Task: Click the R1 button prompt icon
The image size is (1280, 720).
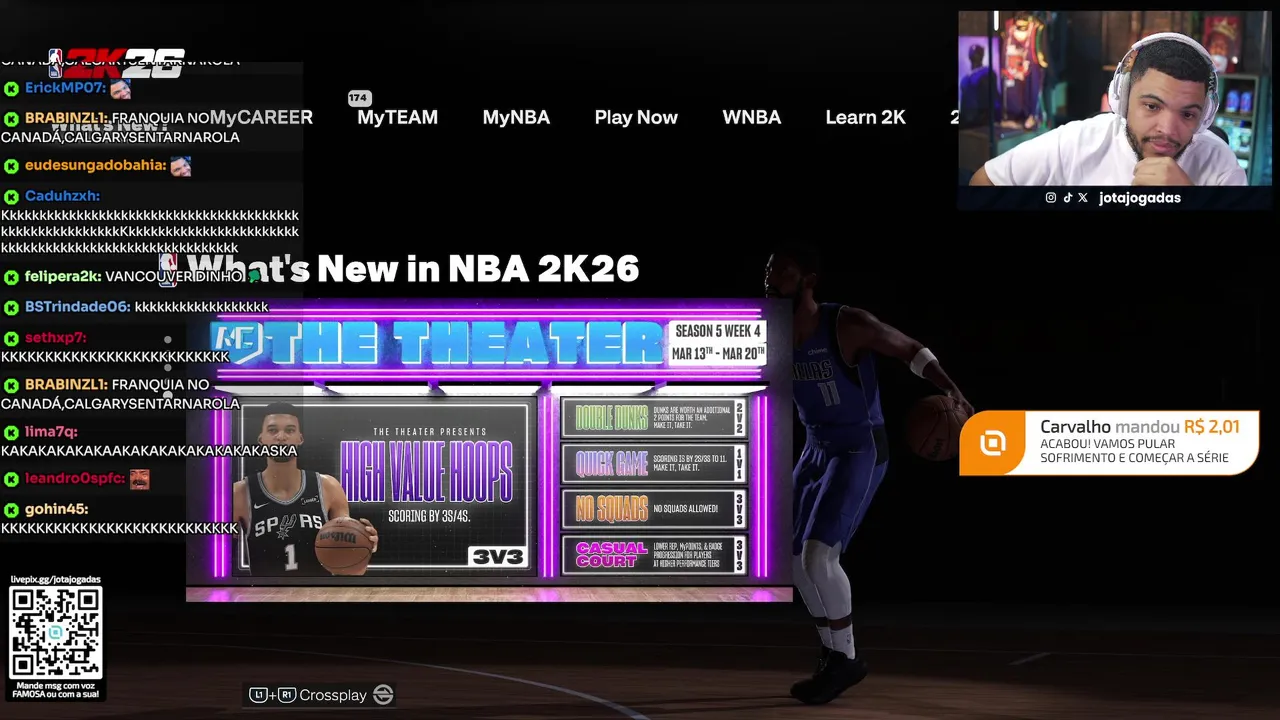Action: (x=287, y=695)
